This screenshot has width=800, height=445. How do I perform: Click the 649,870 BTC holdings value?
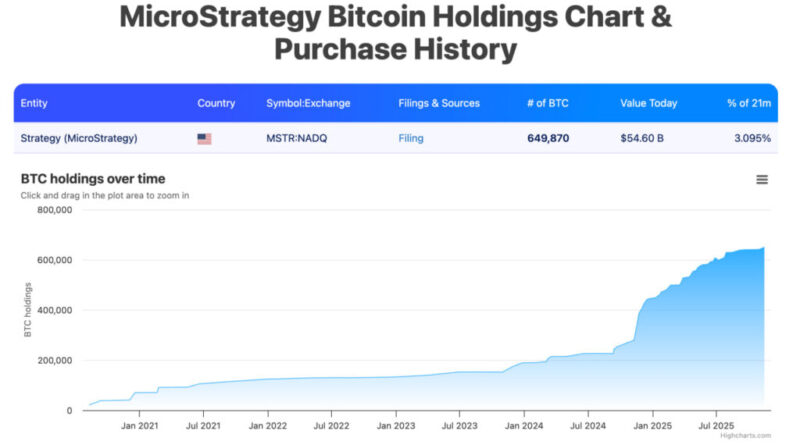click(548, 138)
